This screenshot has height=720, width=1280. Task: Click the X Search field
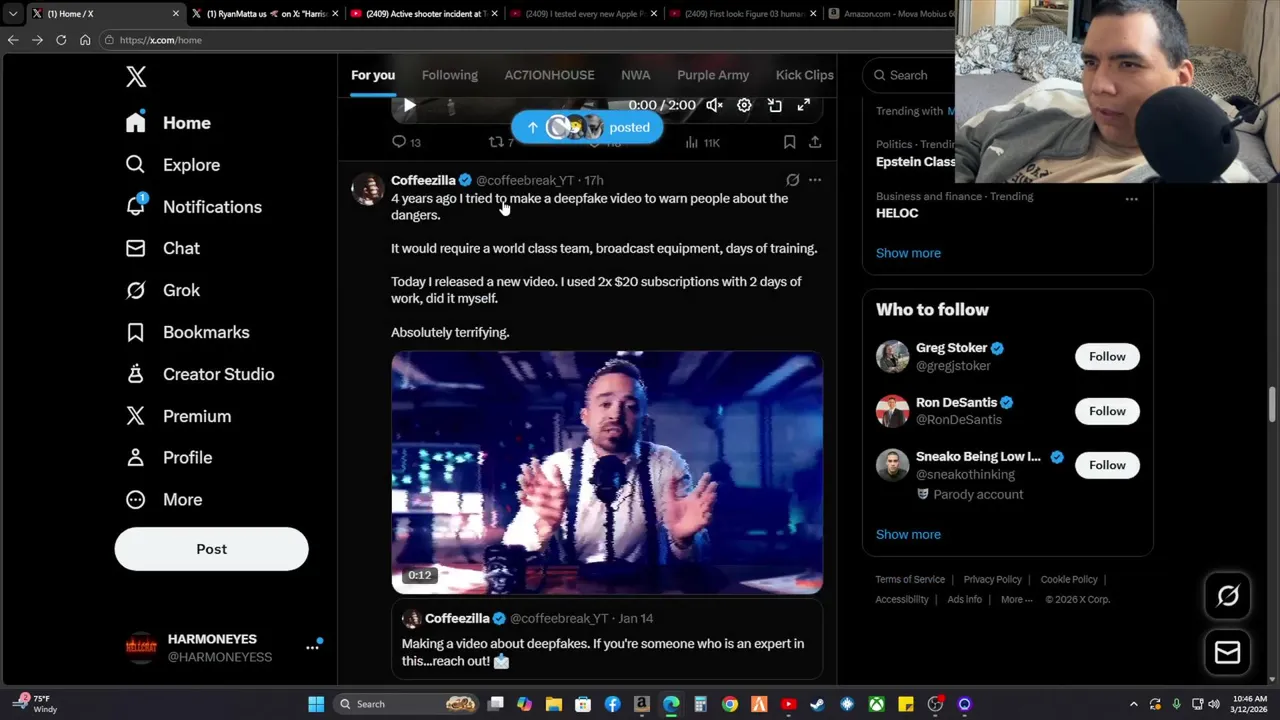(908, 75)
